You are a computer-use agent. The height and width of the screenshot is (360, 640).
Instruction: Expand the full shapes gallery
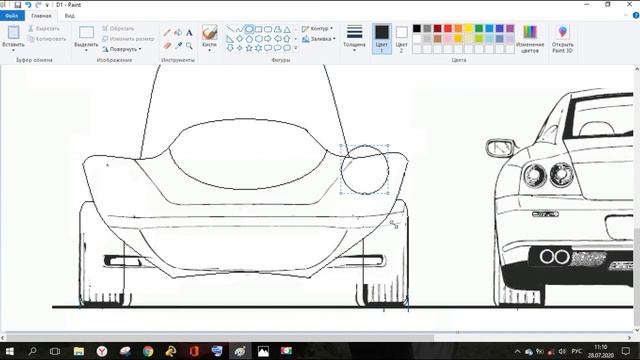tap(296, 48)
